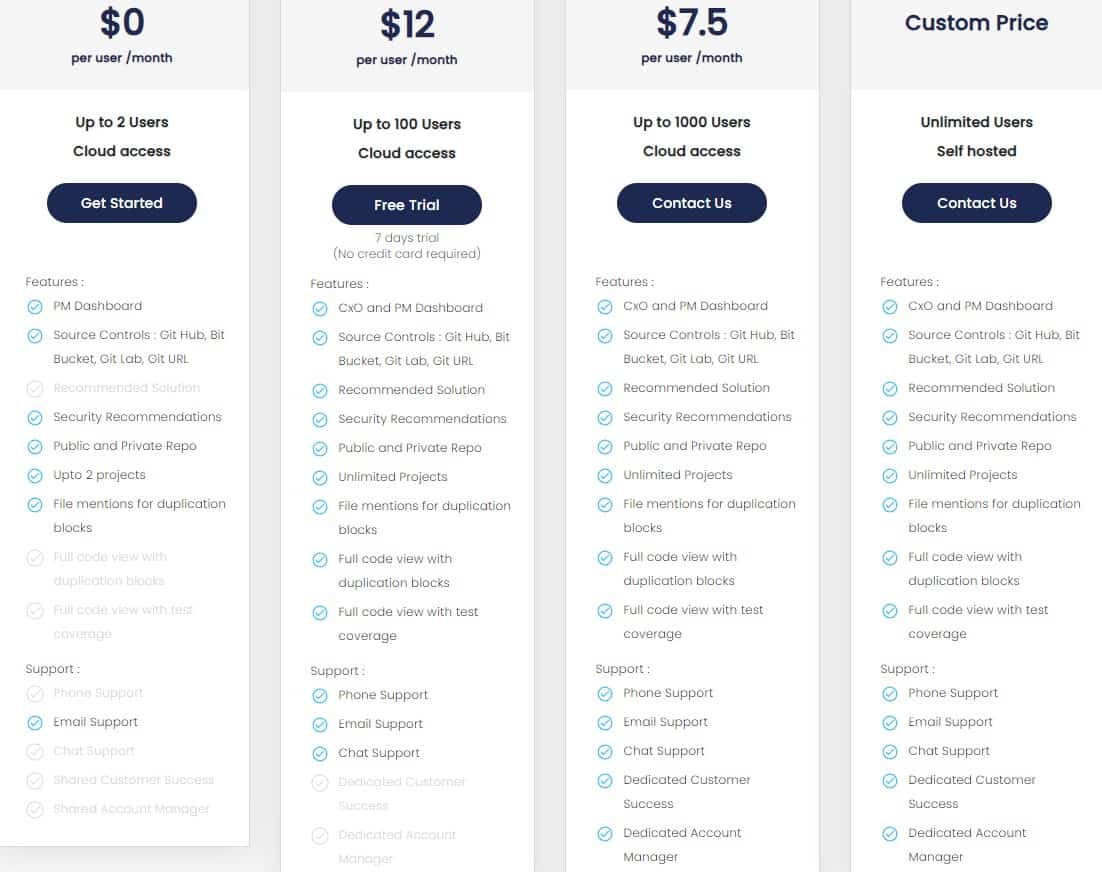Click Public and Private Repo icon in $7.5 plan
The image size is (1102, 872).
tap(605, 446)
